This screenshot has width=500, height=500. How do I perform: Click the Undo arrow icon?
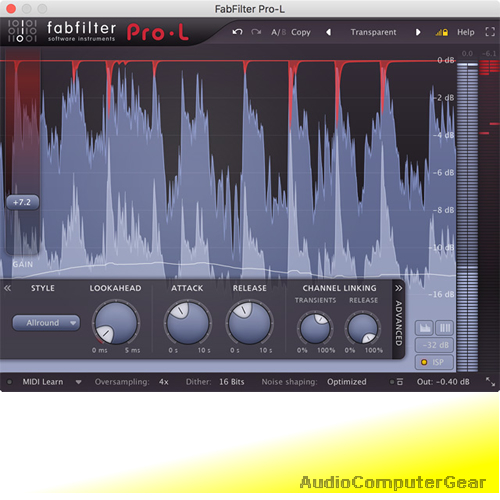tap(237, 32)
